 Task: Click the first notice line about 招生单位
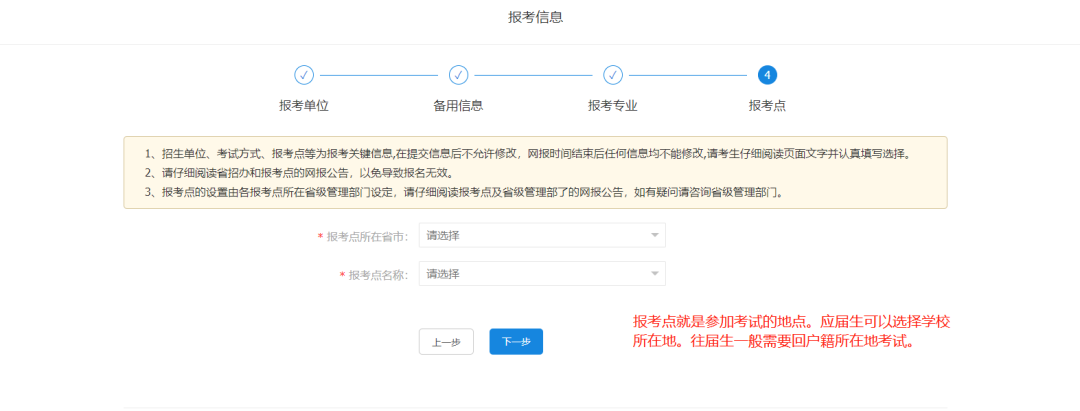(530, 154)
